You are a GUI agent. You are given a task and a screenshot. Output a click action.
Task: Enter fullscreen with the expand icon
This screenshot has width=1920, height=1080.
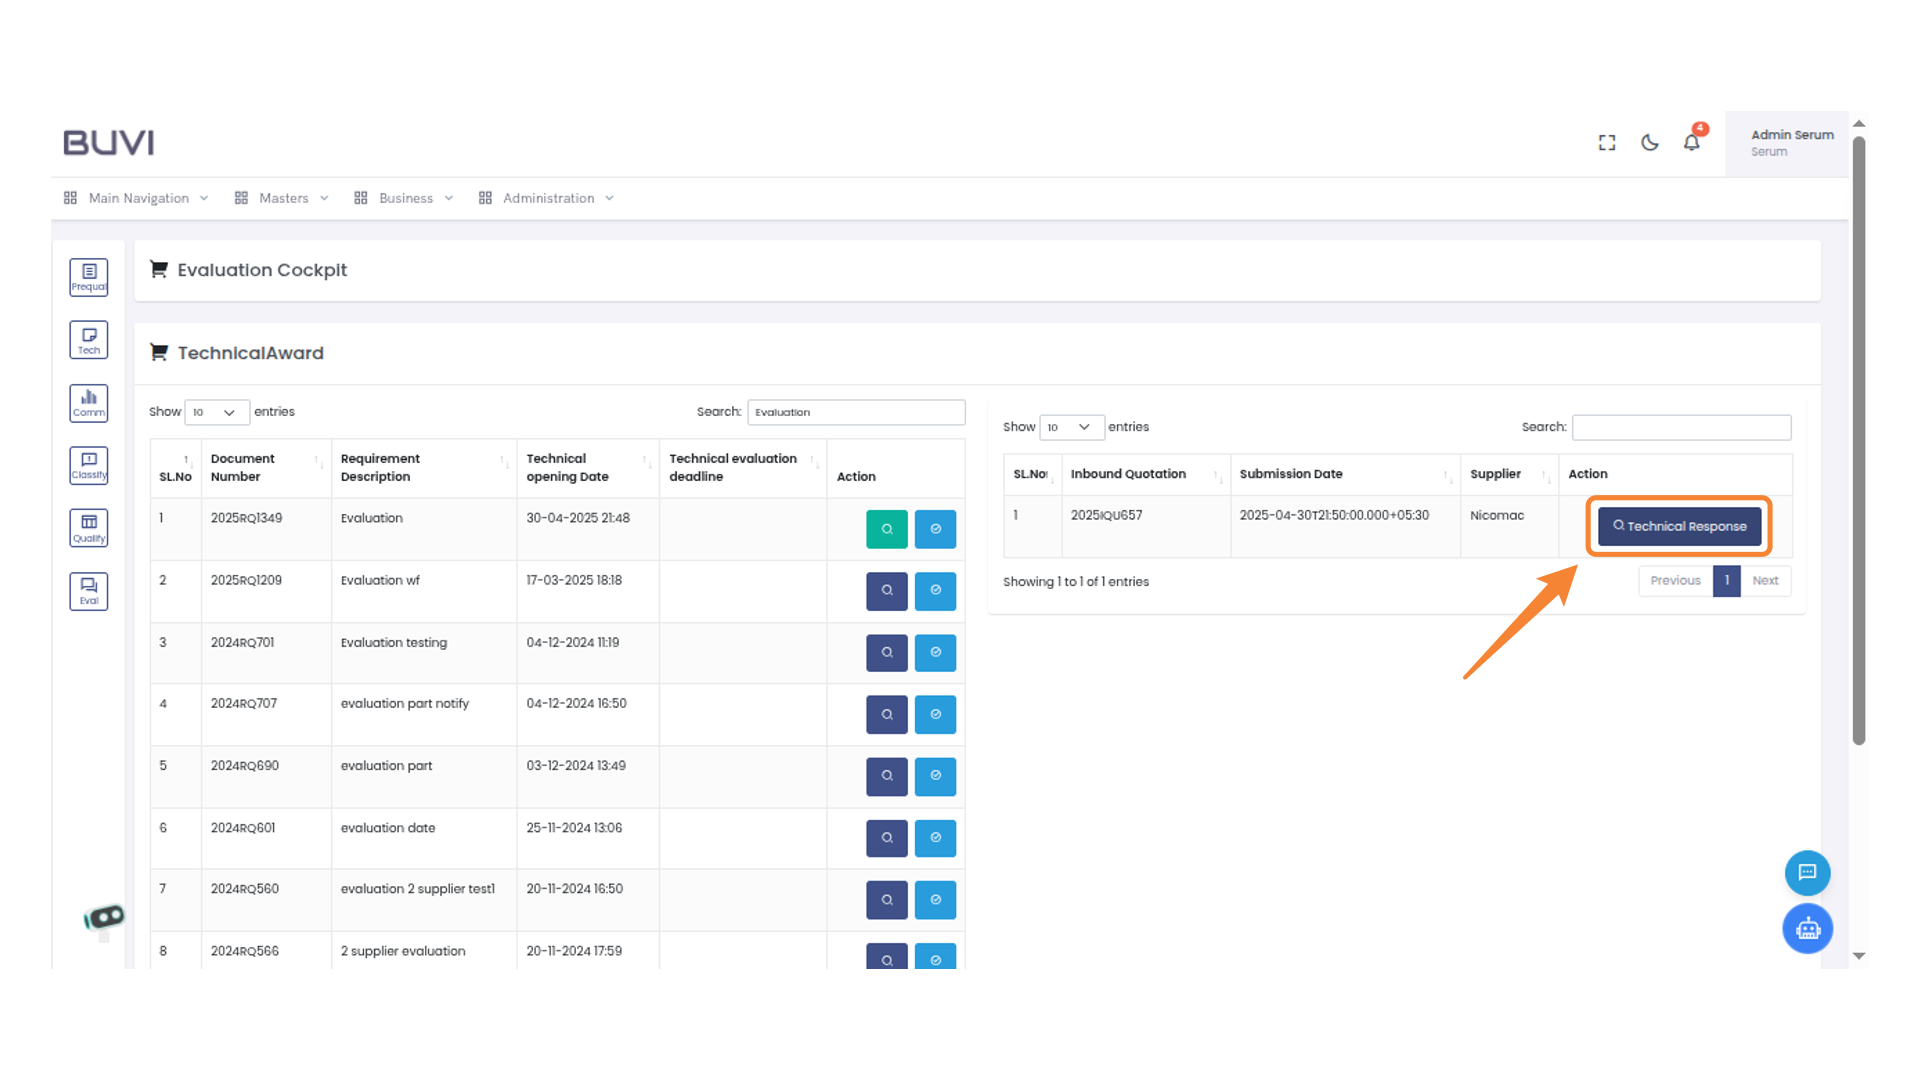(1607, 143)
